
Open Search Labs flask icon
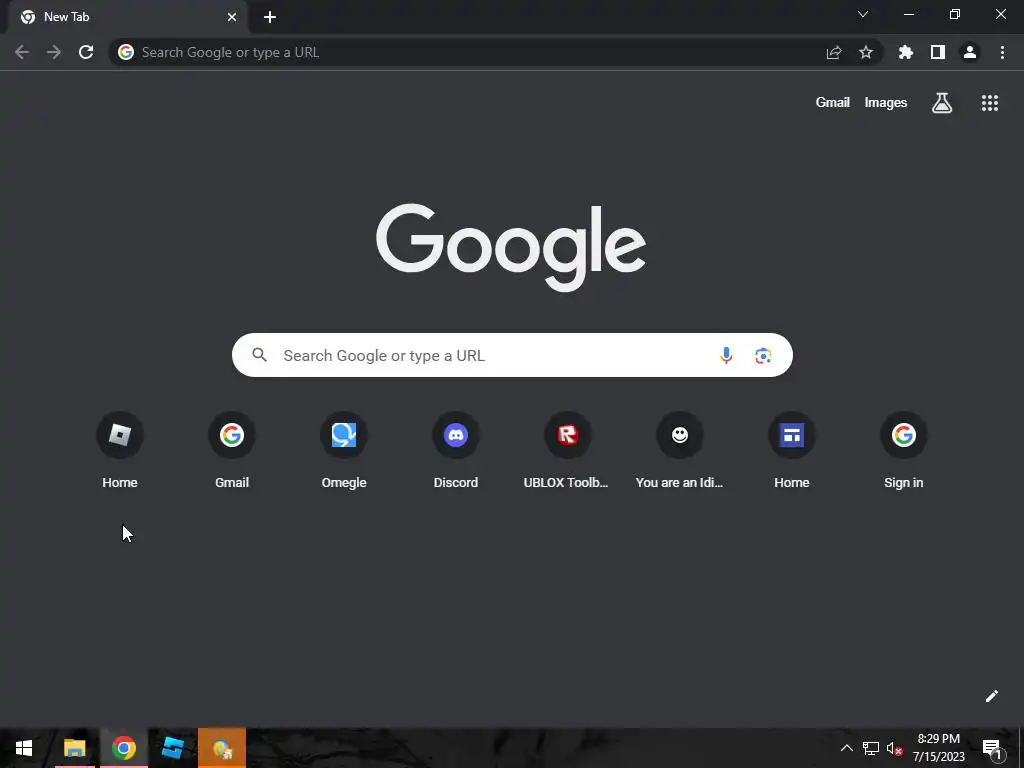pyautogui.click(x=942, y=103)
